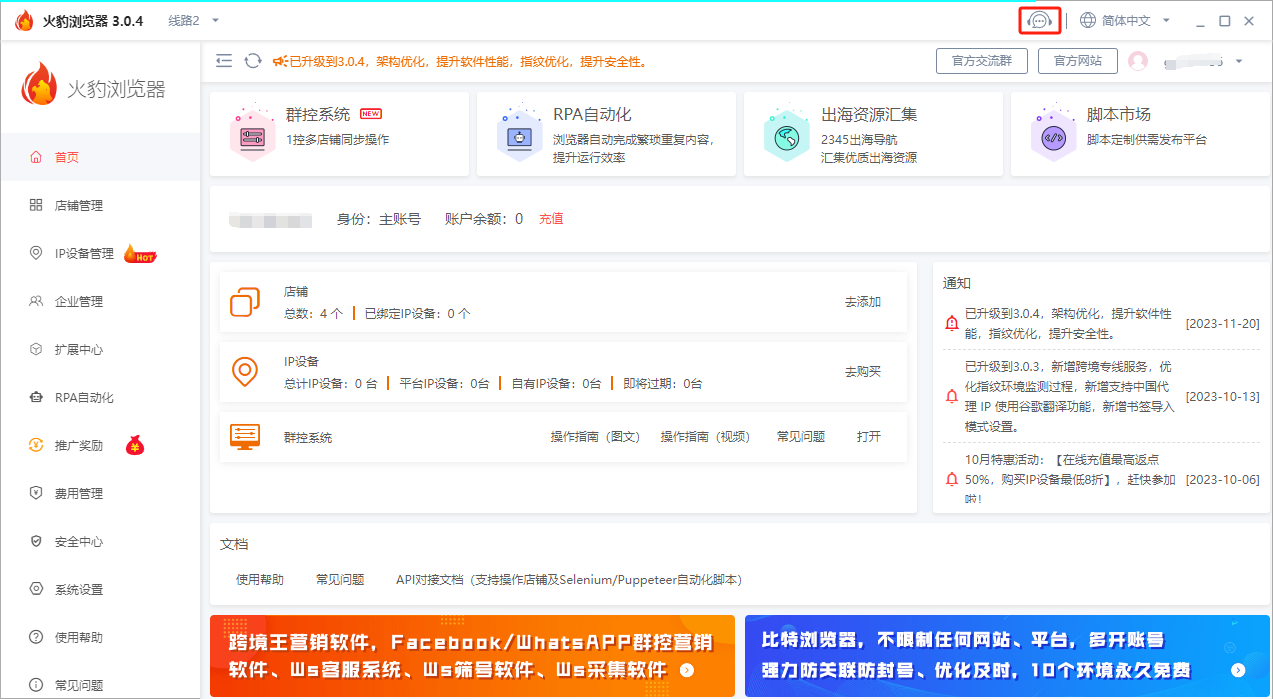The image size is (1273, 699).
Task: Click the bell icon for 10月特惠活动
Action: tap(951, 479)
